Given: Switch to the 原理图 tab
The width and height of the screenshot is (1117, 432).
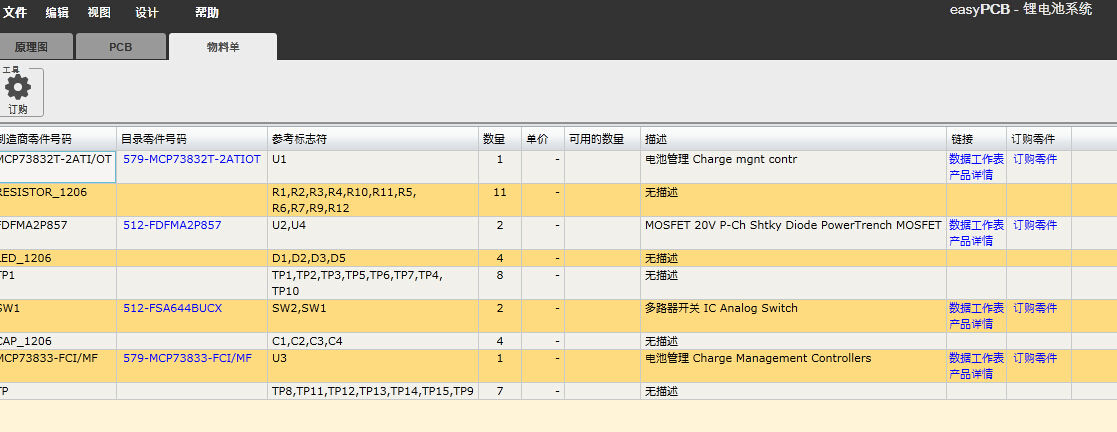Looking at the screenshot, I should (34, 47).
